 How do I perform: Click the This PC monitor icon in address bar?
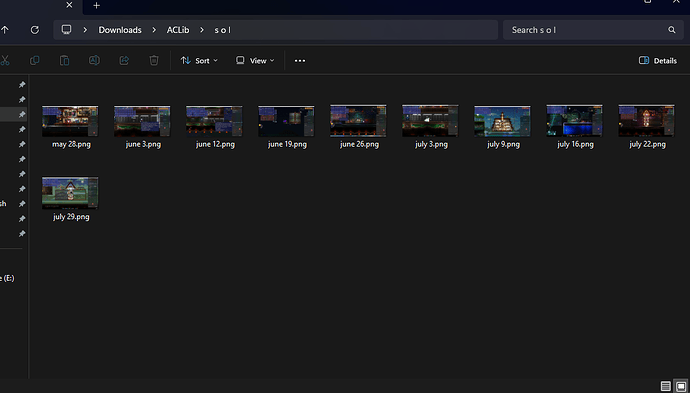point(66,29)
